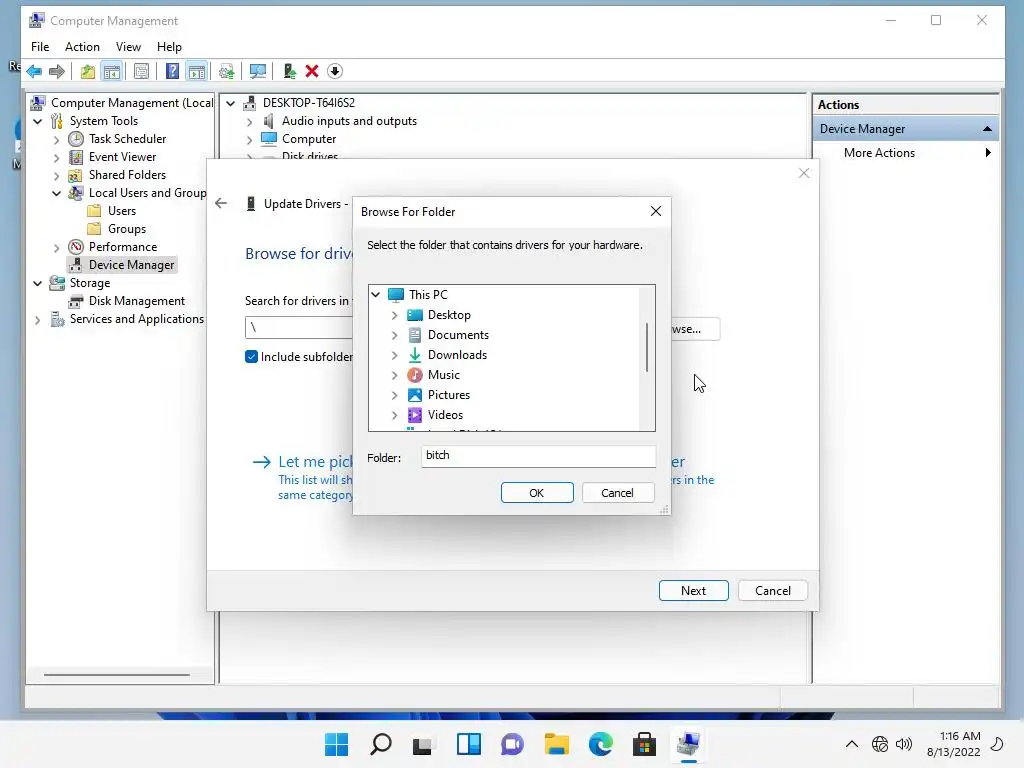Click the Up one level toolbar icon

coord(88,71)
